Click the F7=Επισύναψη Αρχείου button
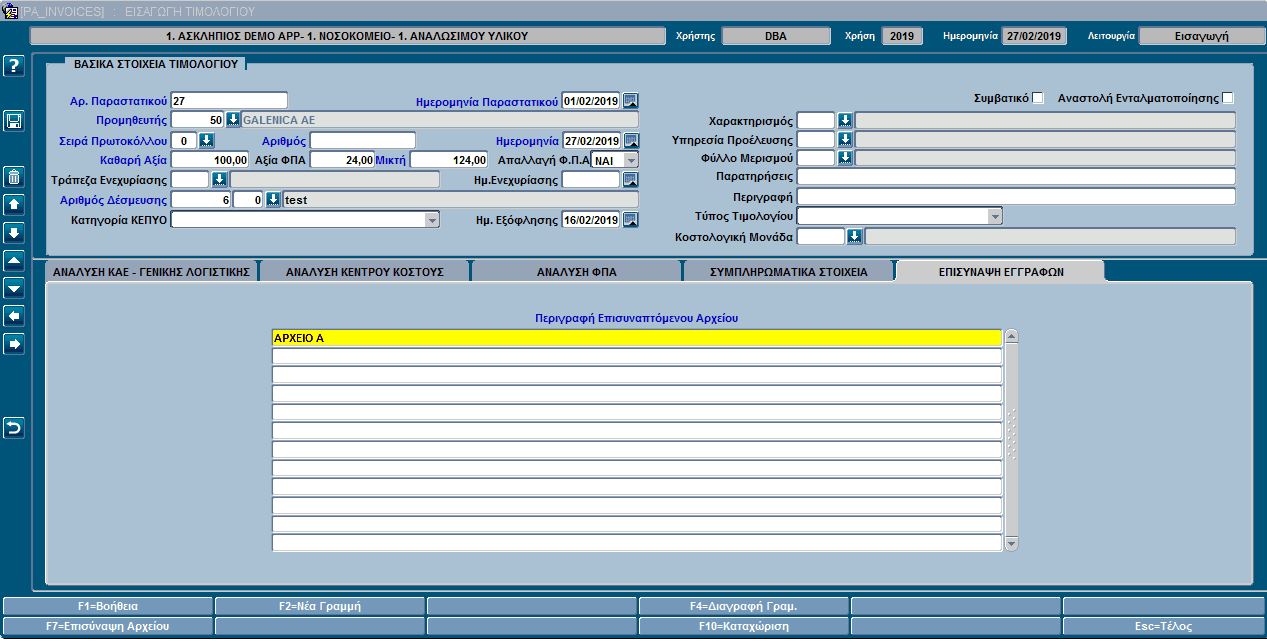1267x644 pixels. [x=108, y=626]
